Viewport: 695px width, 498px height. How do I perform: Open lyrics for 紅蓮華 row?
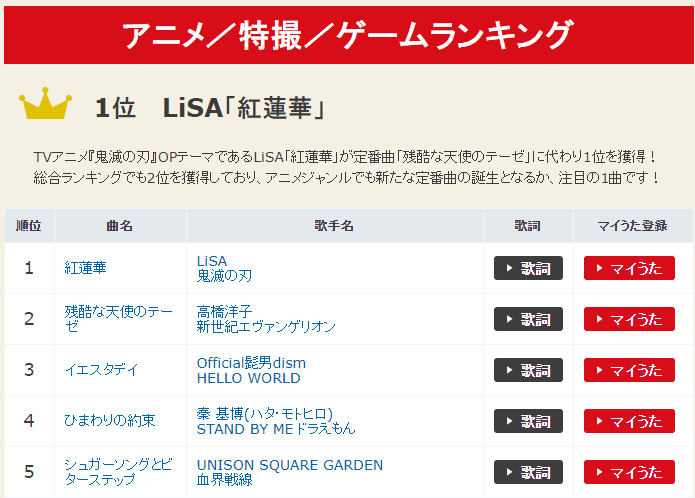point(528,268)
